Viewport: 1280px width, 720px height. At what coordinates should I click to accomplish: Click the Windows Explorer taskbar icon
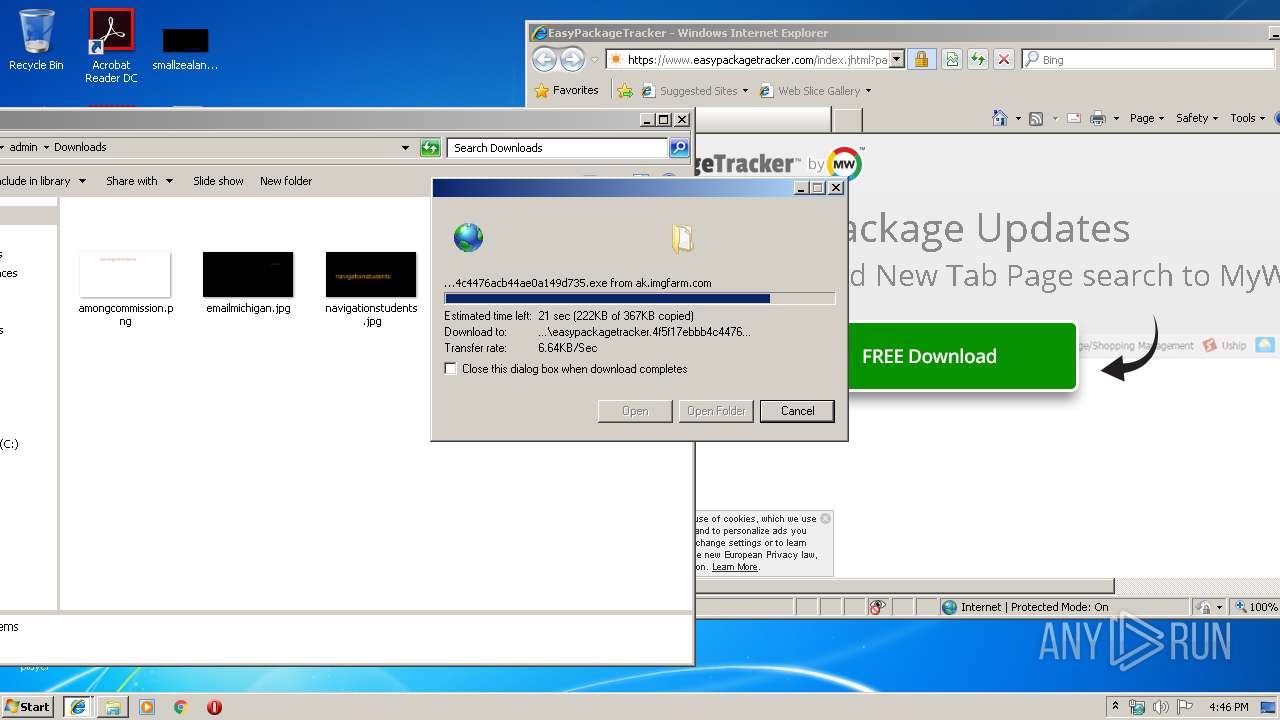tap(113, 707)
